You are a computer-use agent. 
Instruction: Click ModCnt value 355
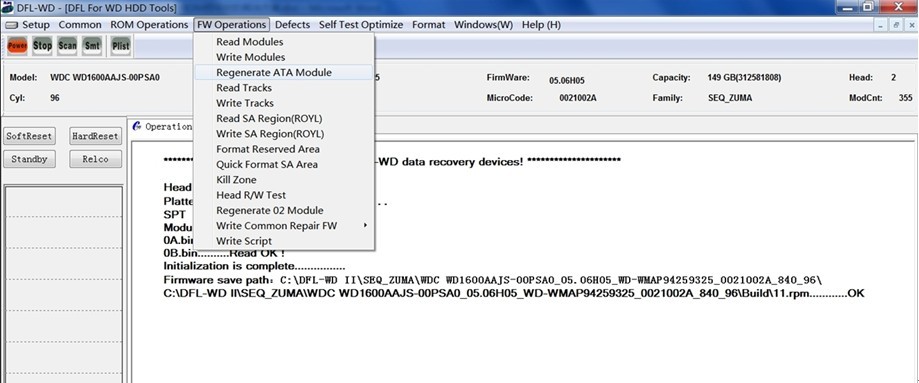click(905, 98)
